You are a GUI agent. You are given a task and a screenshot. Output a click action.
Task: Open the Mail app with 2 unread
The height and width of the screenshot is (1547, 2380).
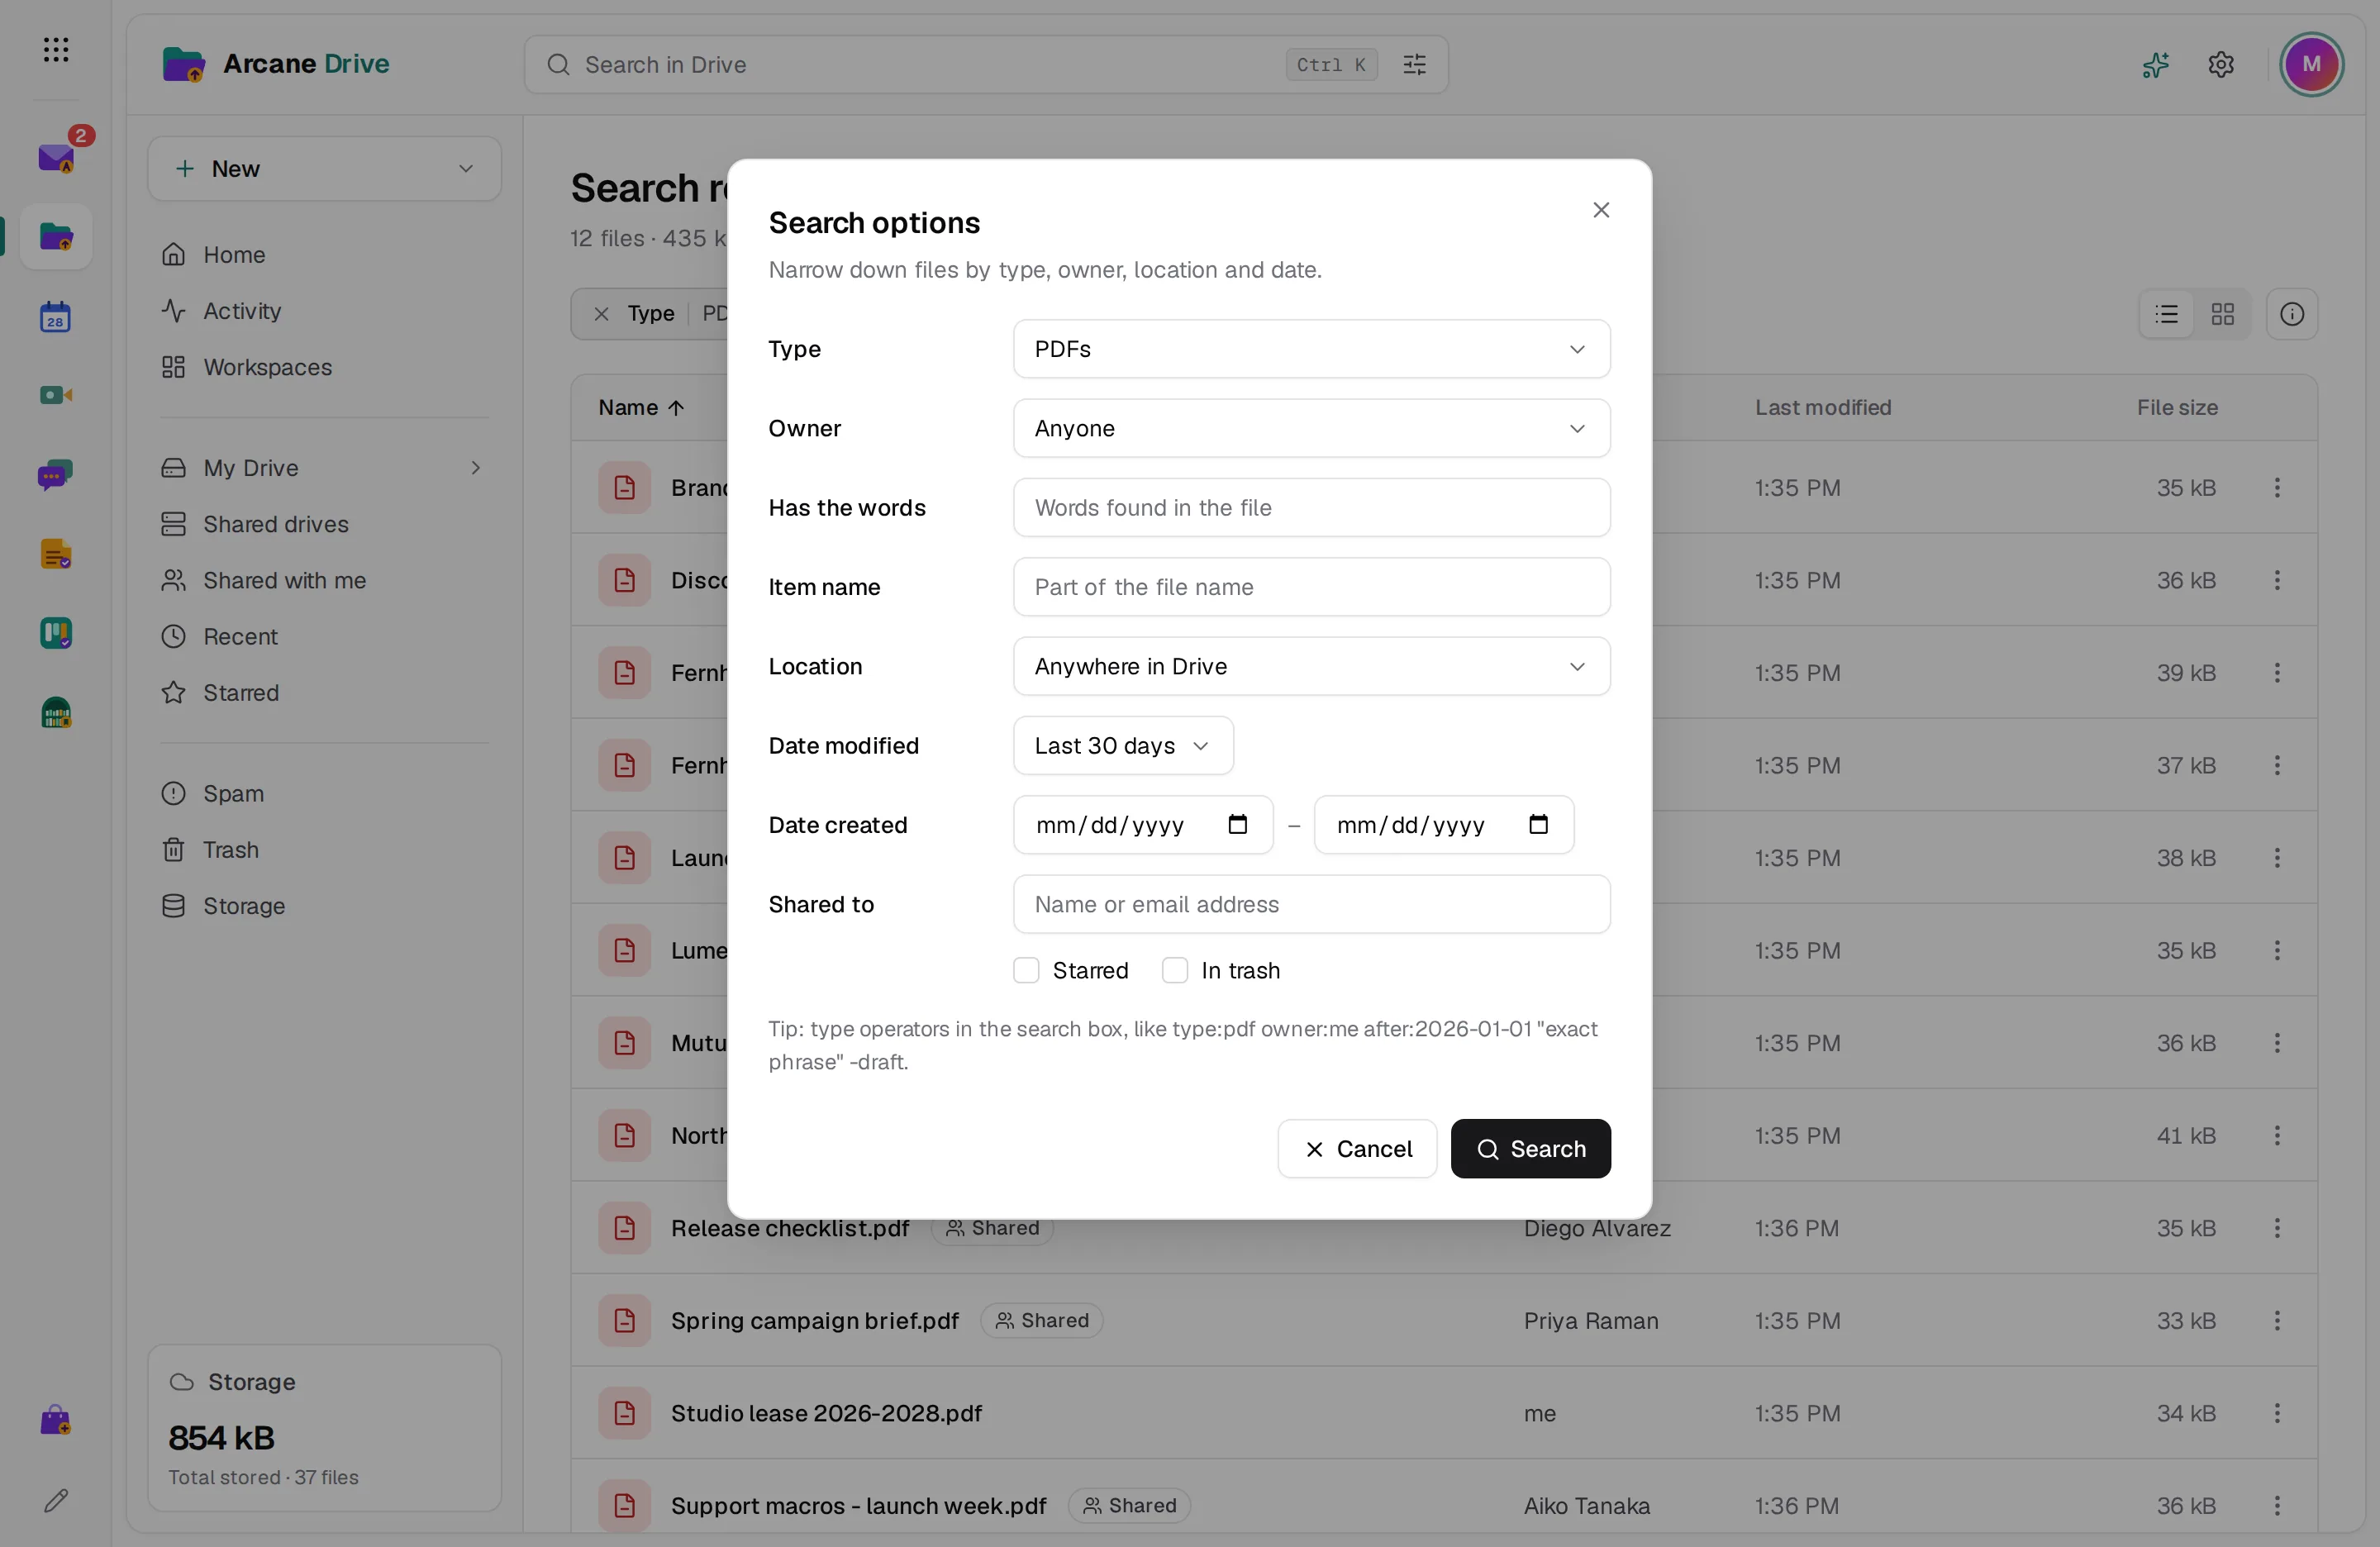click(x=56, y=157)
